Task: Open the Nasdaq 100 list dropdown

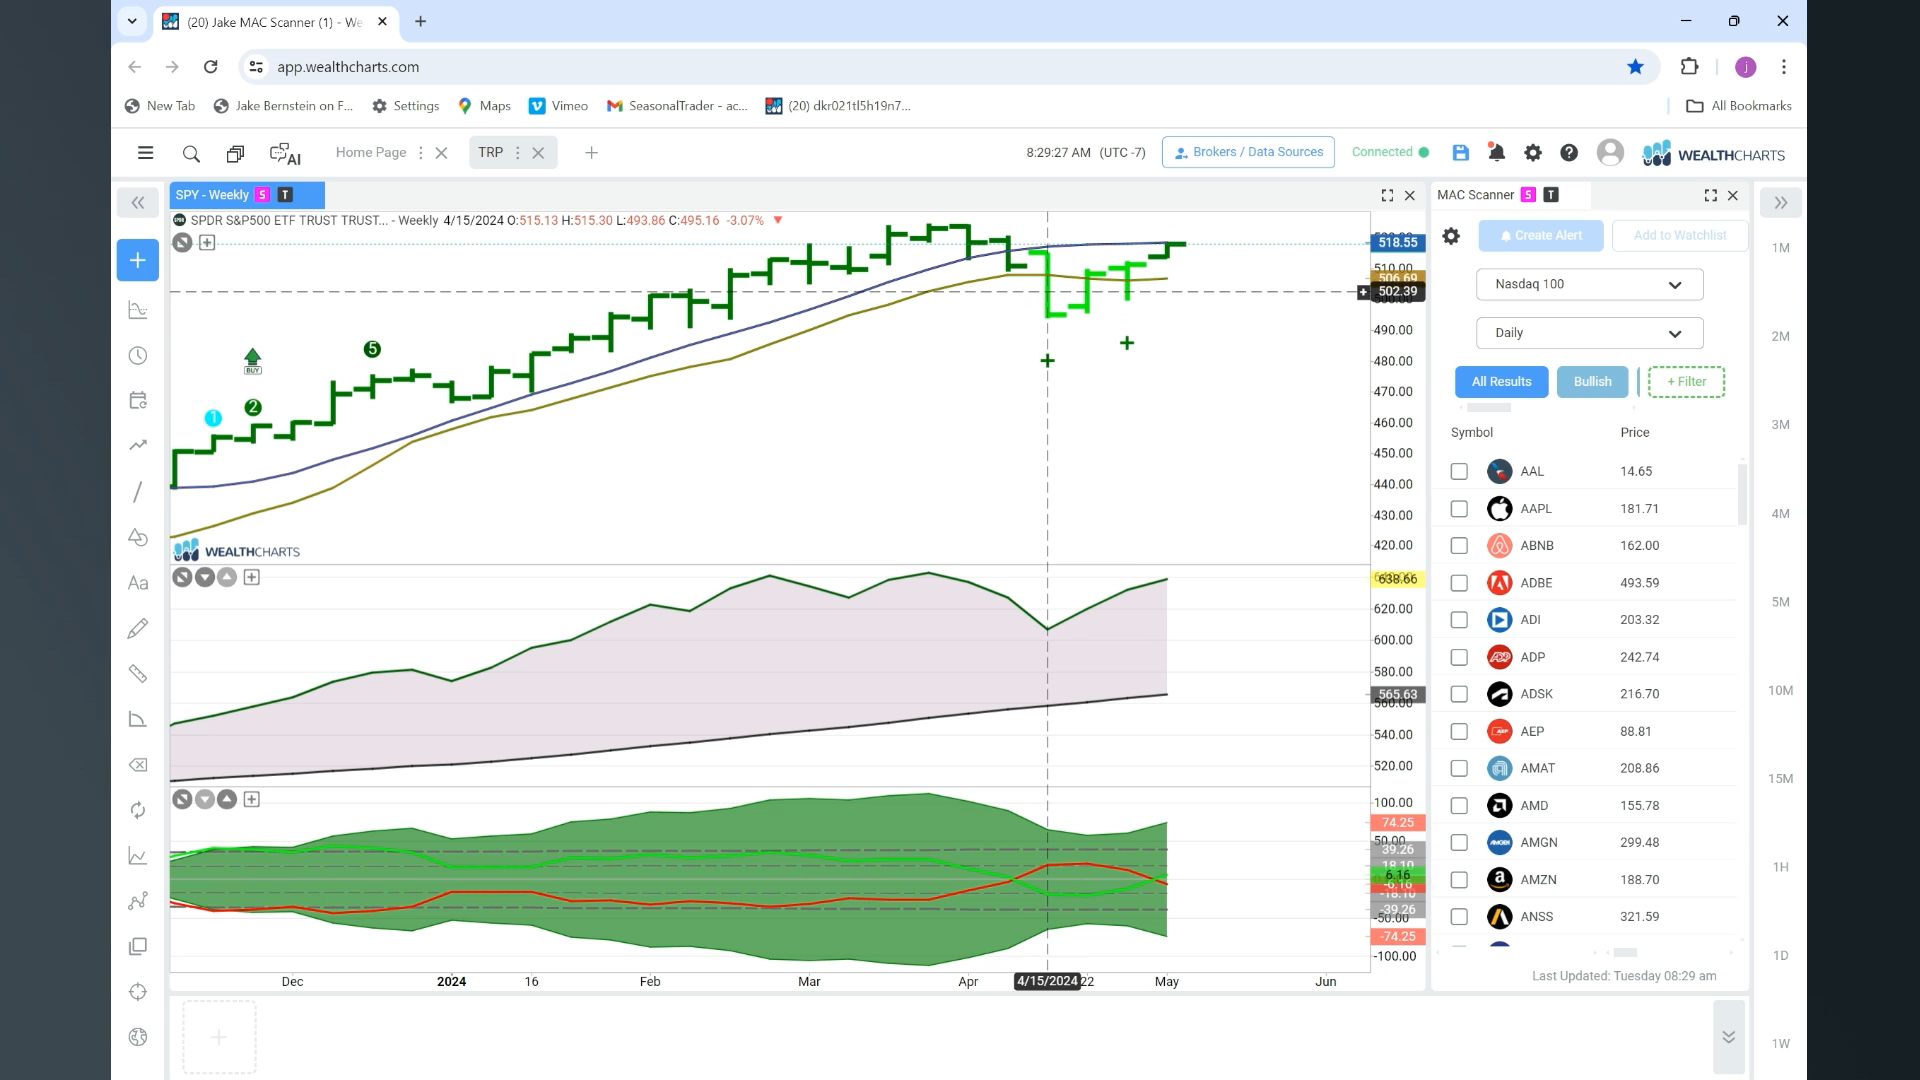Action: tap(1589, 284)
